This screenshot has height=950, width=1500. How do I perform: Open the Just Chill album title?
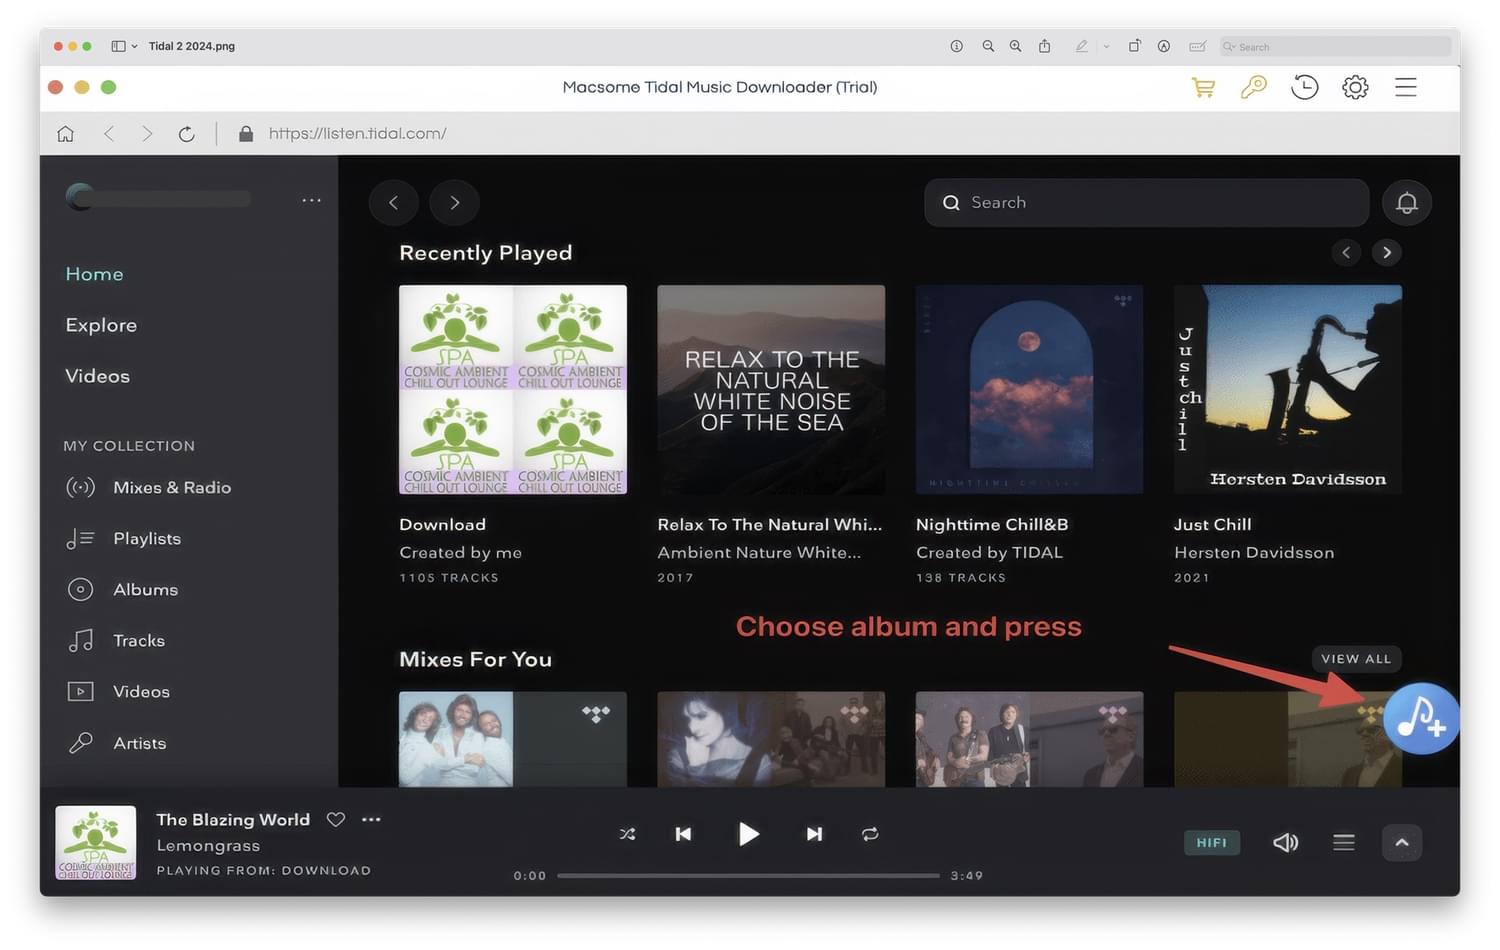coord(1213,524)
